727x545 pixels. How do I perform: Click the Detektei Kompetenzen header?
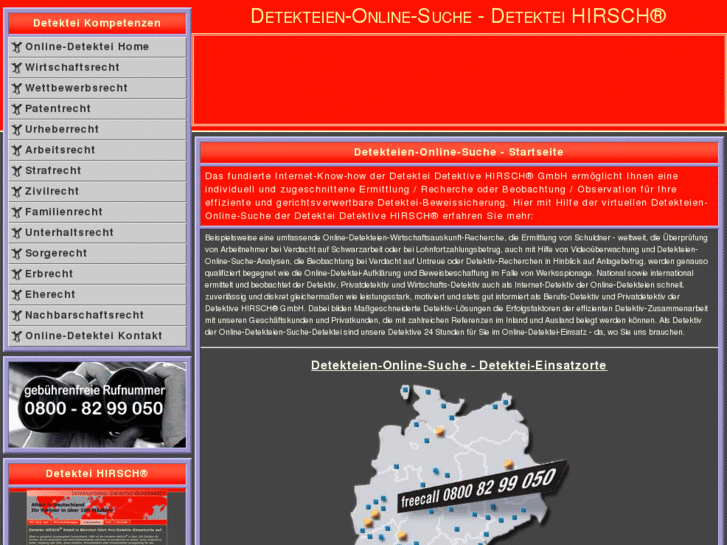97,23
